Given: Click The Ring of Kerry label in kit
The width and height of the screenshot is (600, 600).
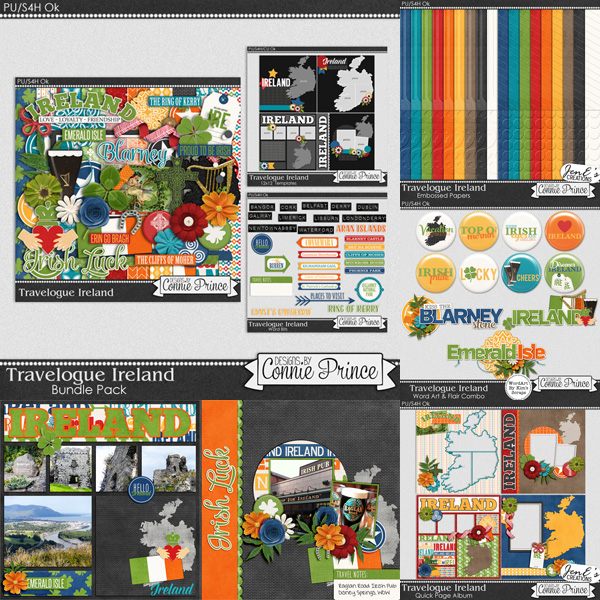Looking at the screenshot, I should tap(174, 101).
